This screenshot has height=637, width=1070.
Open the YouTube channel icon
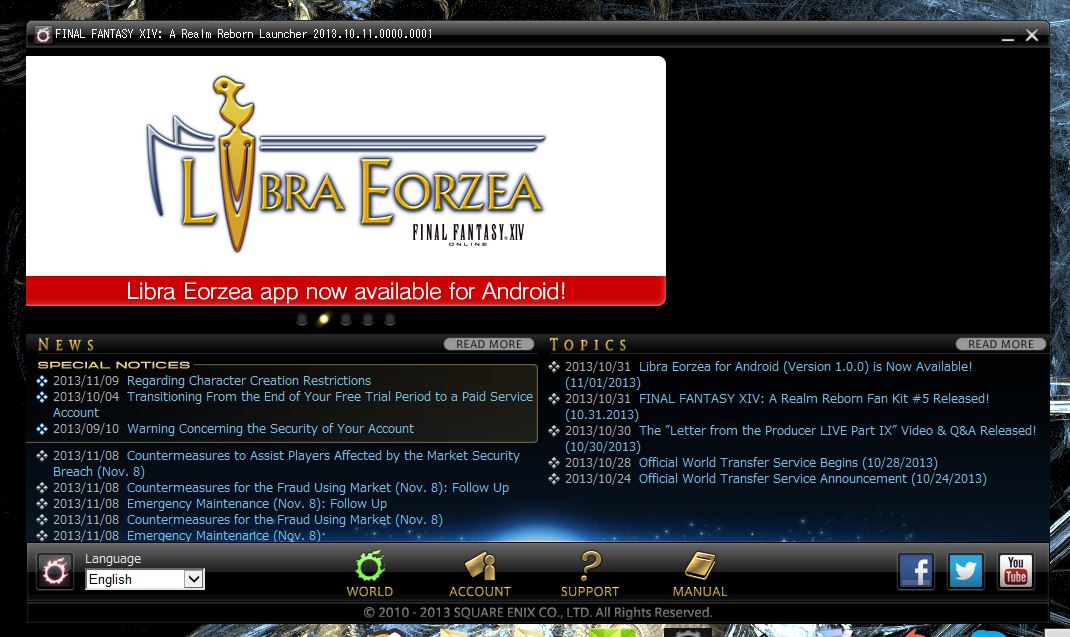point(1016,571)
